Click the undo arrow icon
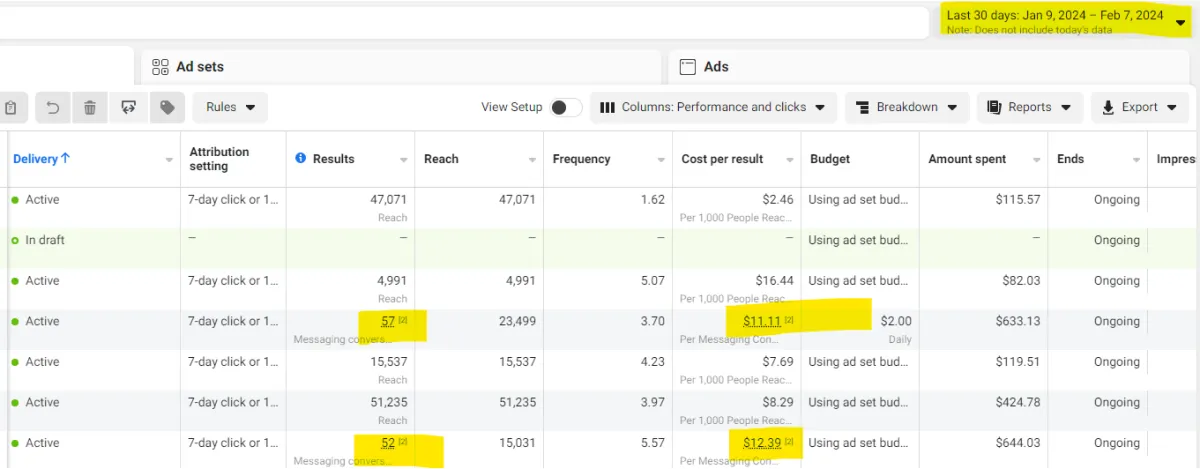The width and height of the screenshot is (1200, 469). coord(54,107)
